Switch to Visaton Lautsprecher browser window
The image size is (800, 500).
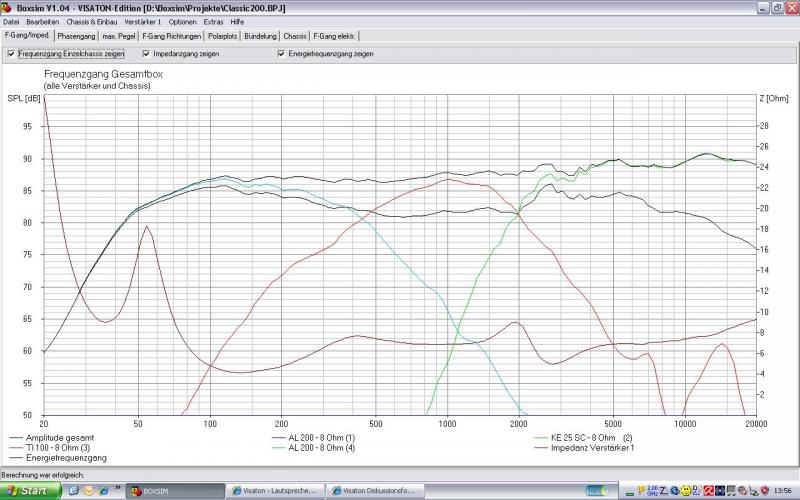click(x=275, y=491)
